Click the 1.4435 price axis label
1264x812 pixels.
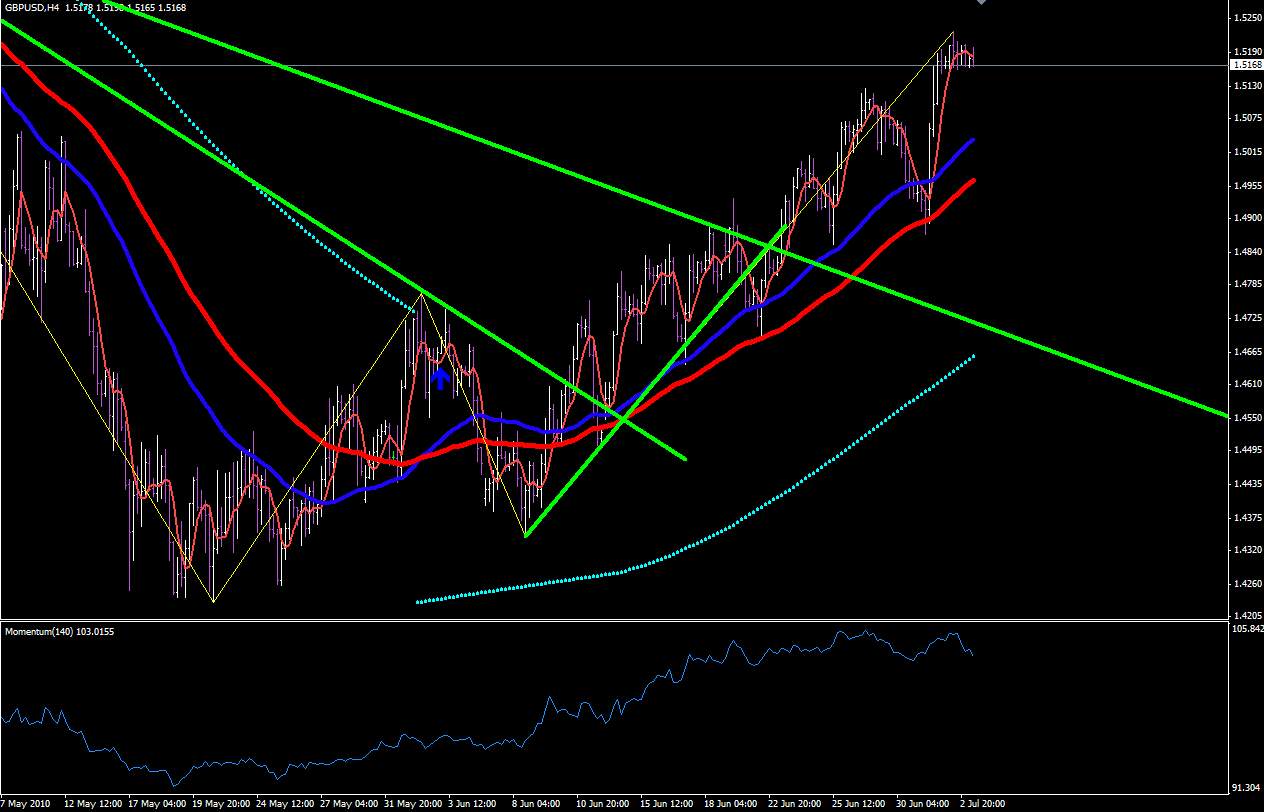pos(1247,484)
